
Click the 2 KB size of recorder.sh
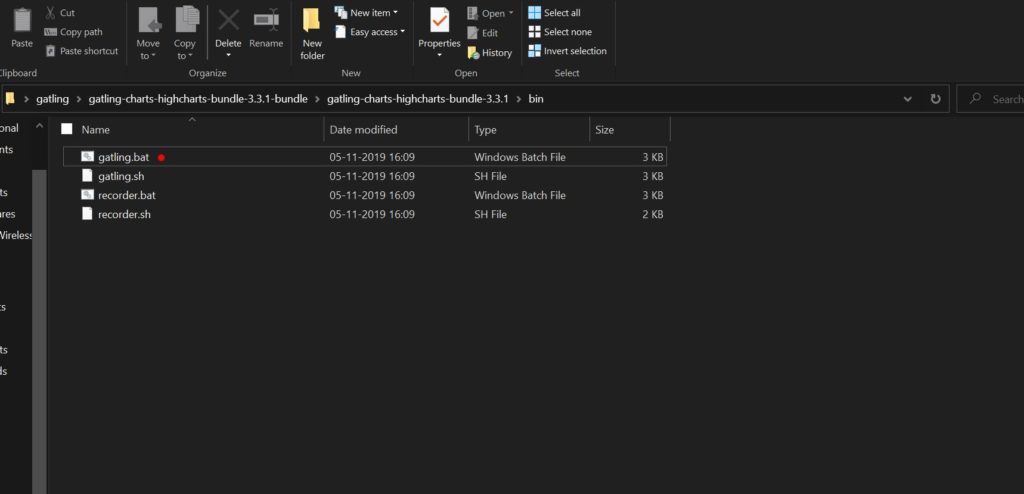(652, 214)
